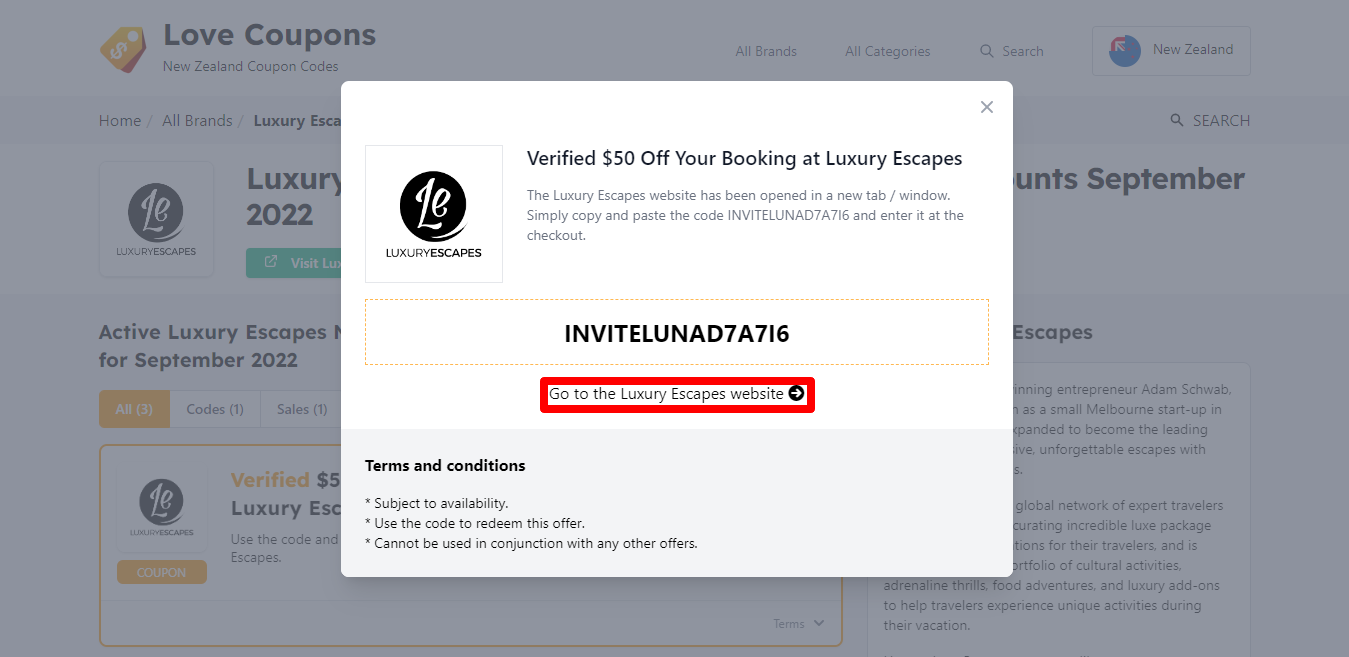The height and width of the screenshot is (657, 1349).
Task: Click the COUPON button on the offer card
Action: (x=162, y=572)
